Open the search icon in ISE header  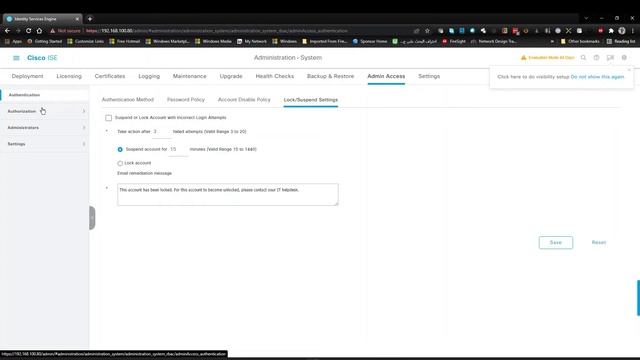[583, 58]
